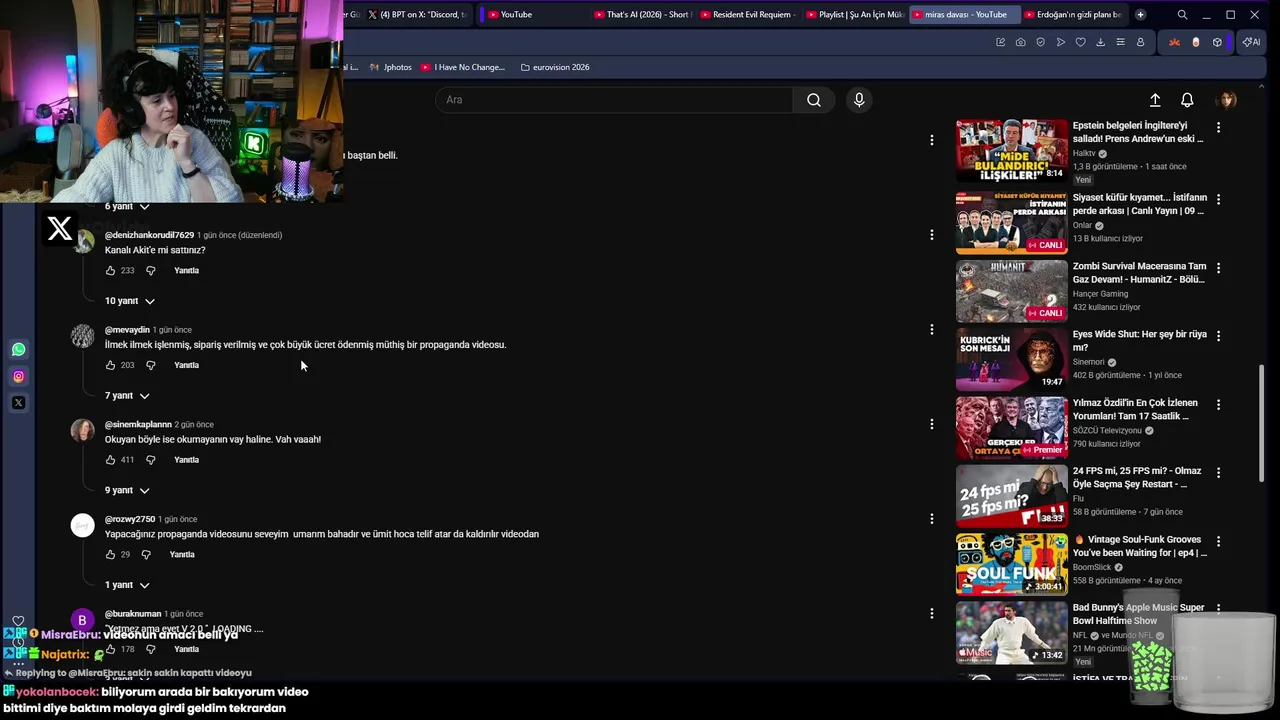The height and width of the screenshot is (720, 1280).
Task: Open a new browser tab with plus button
Action: 1140,15
